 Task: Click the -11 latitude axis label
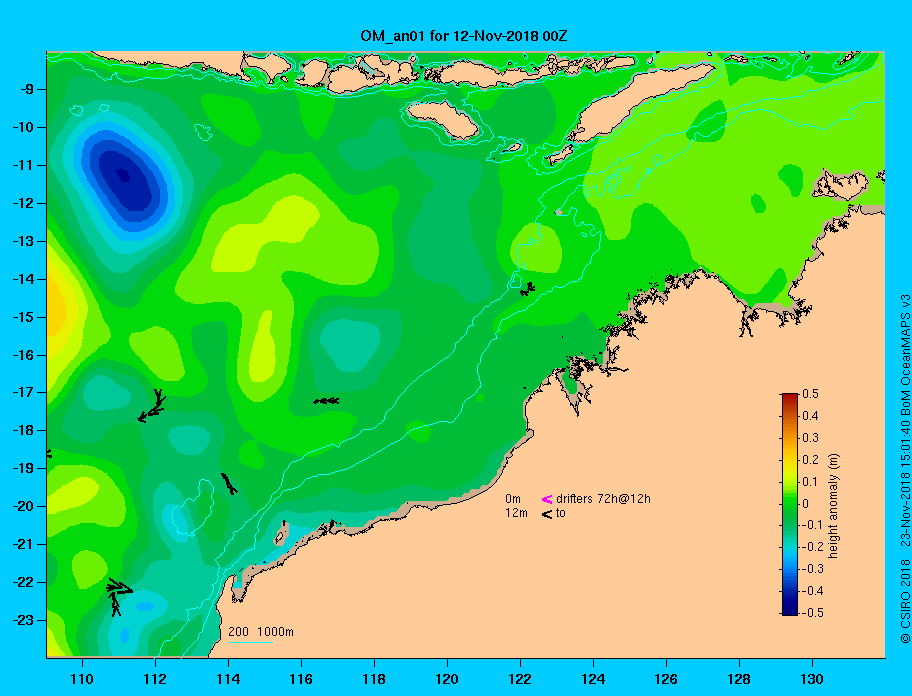[25, 165]
